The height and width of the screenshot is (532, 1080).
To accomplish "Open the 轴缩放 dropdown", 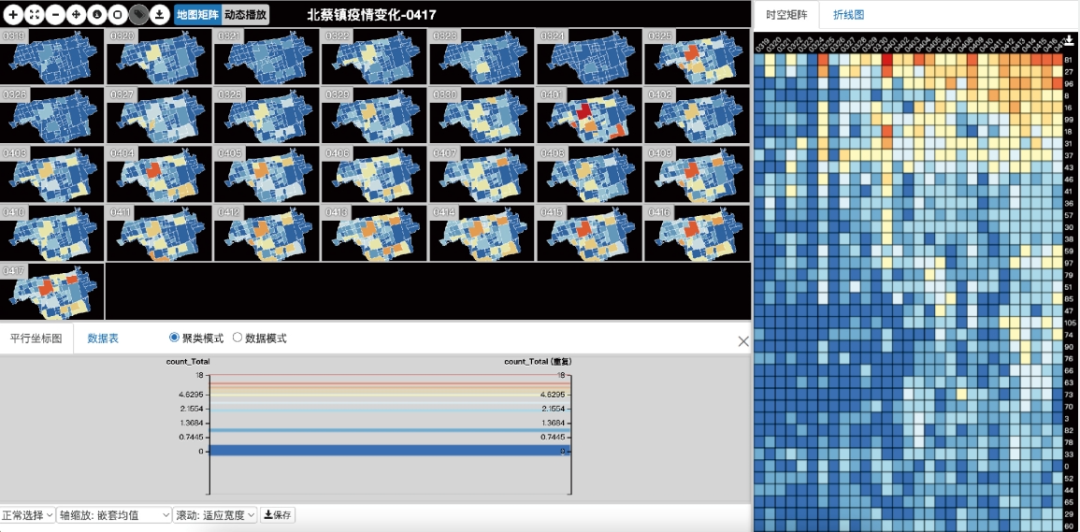I will [115, 515].
